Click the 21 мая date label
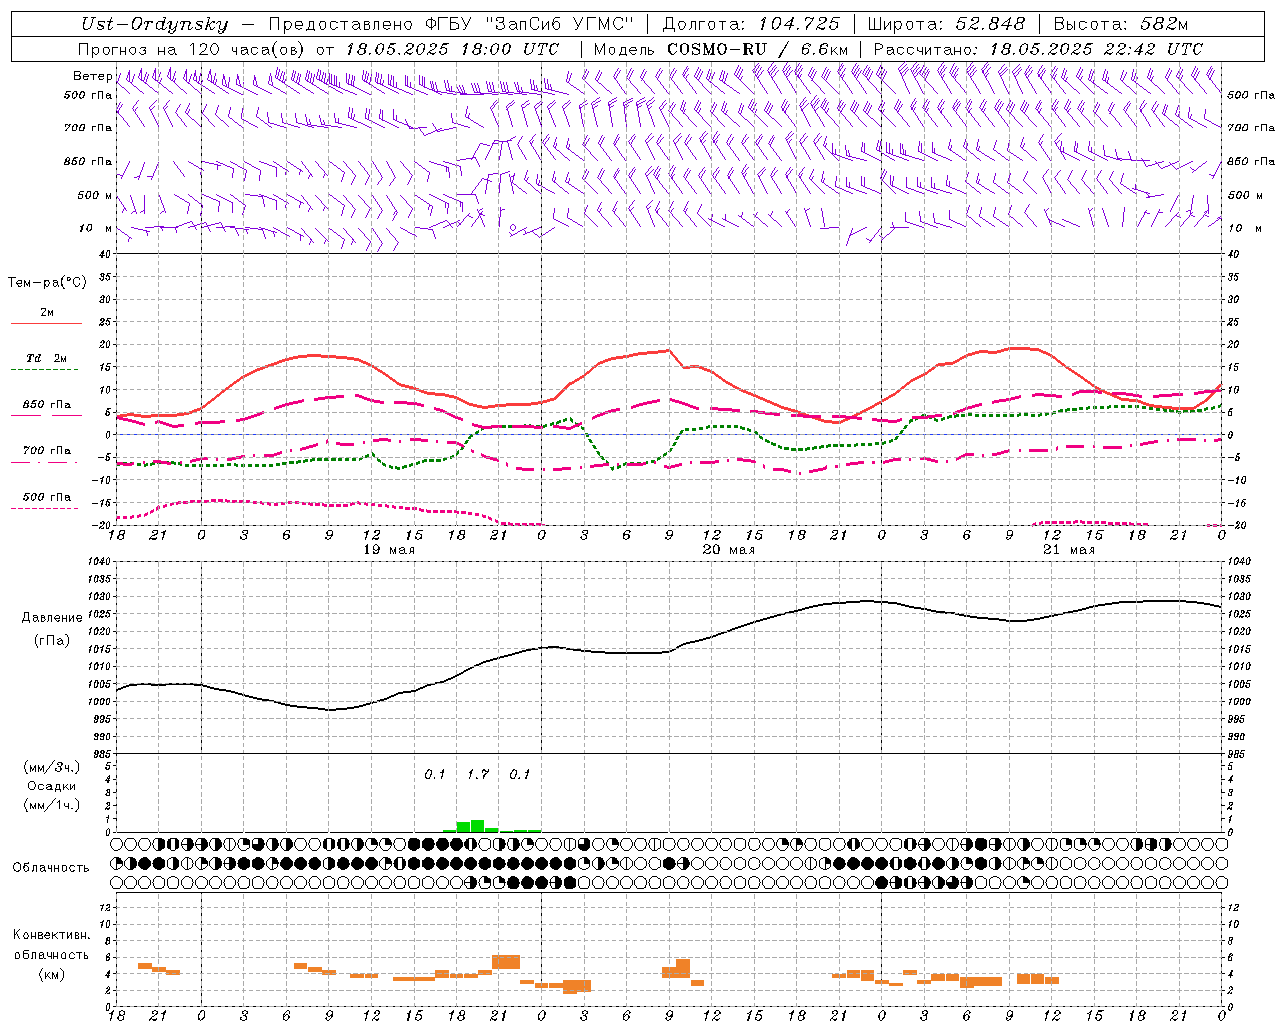This screenshot has width=1280, height=1024. pos(1068,550)
